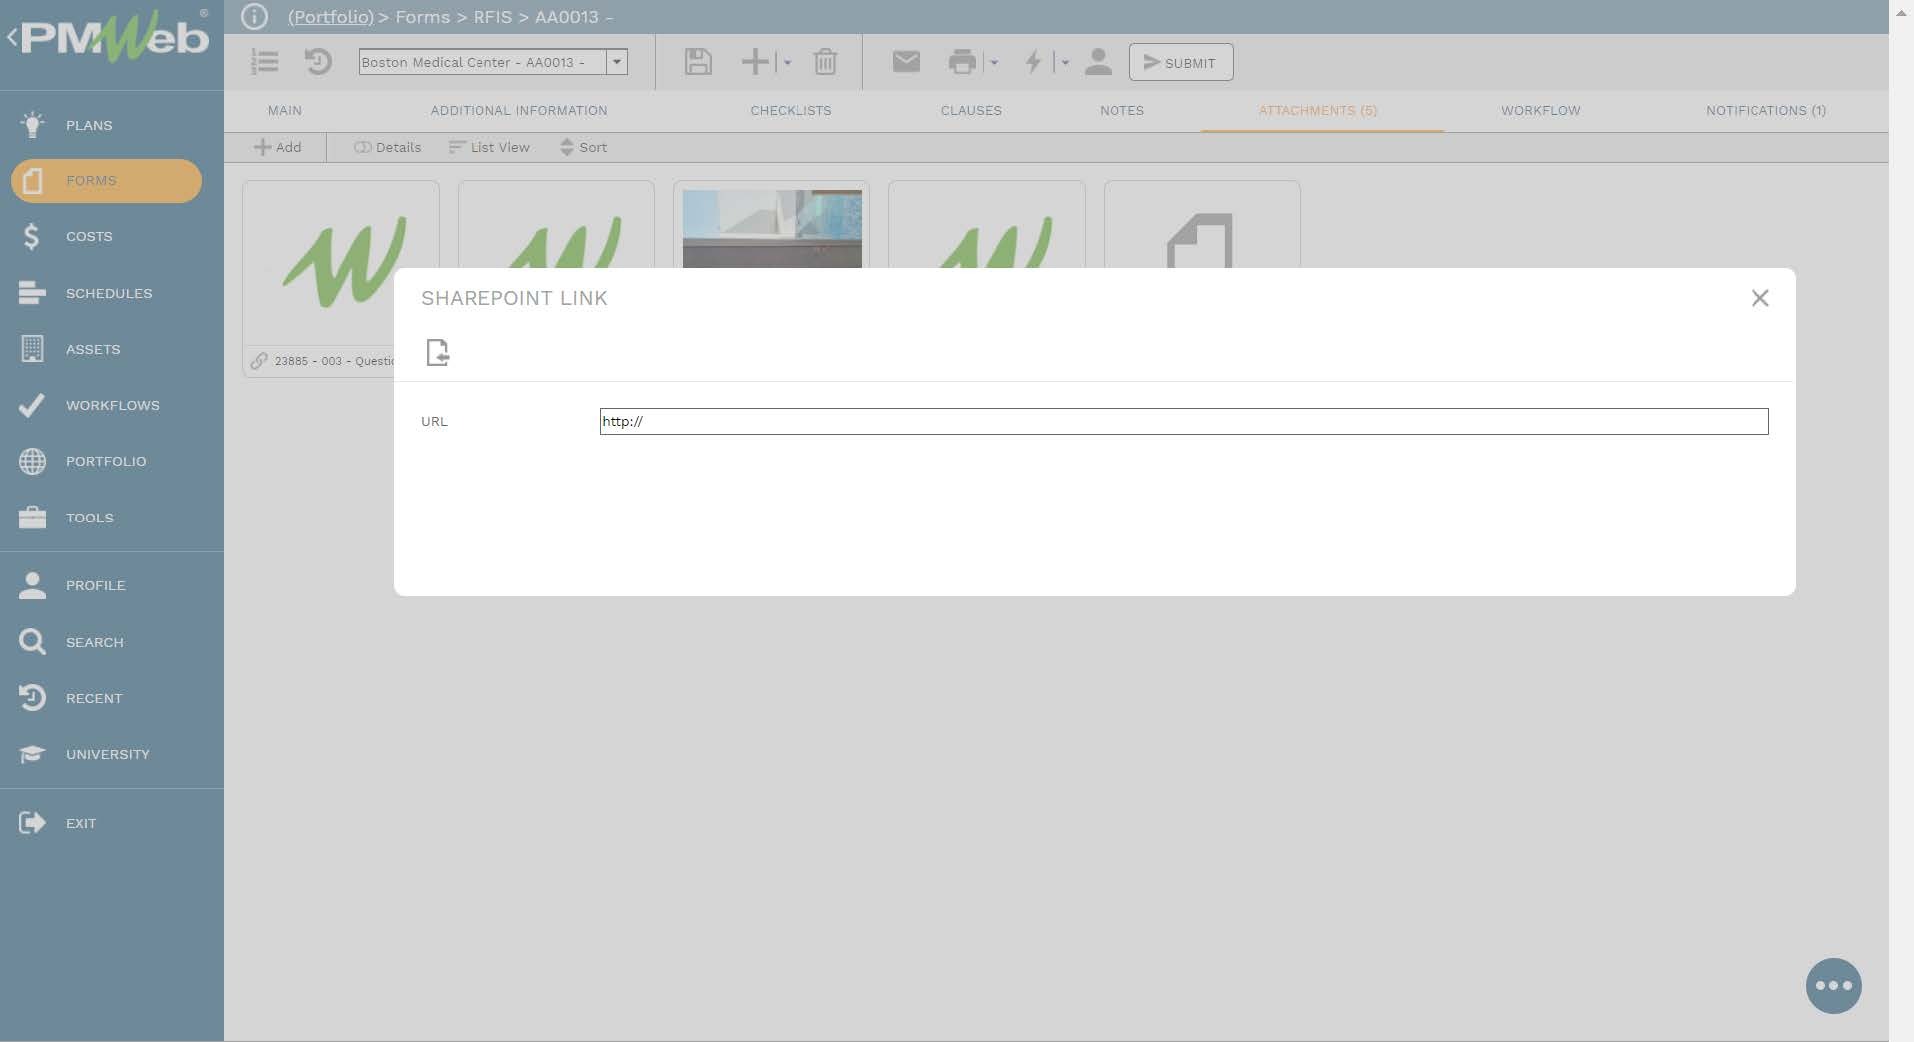Click the import file icon in SharePoint Link dialog
Viewport: 1914px width, 1042px height.
tap(438, 352)
